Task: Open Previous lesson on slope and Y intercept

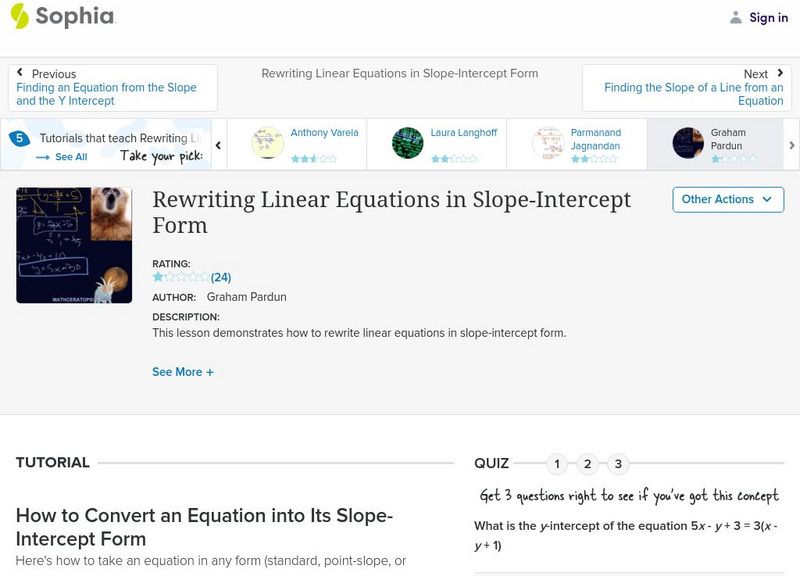Action: pos(112,88)
